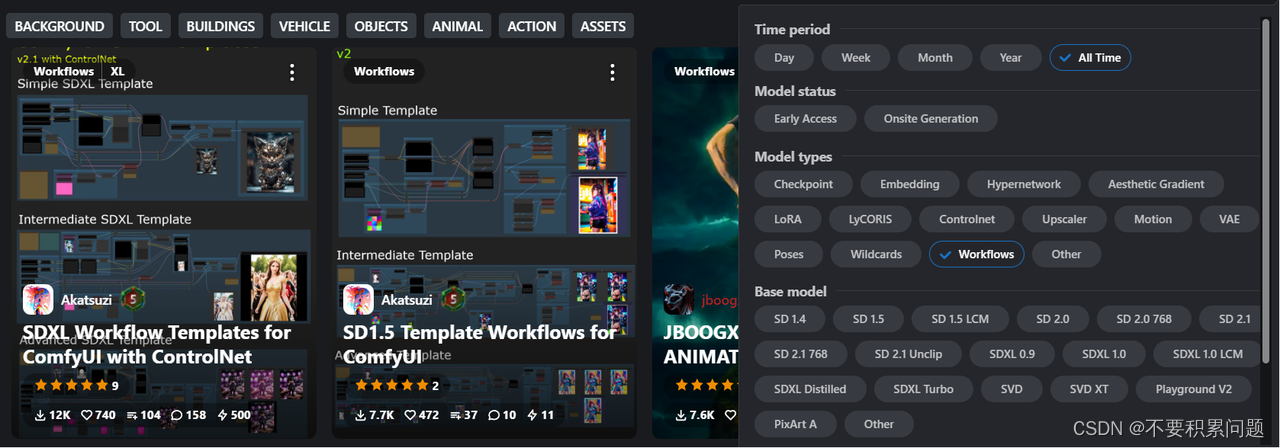
Task: Open the three-dot menu on the SD1.5 Template card
Action: [613, 72]
